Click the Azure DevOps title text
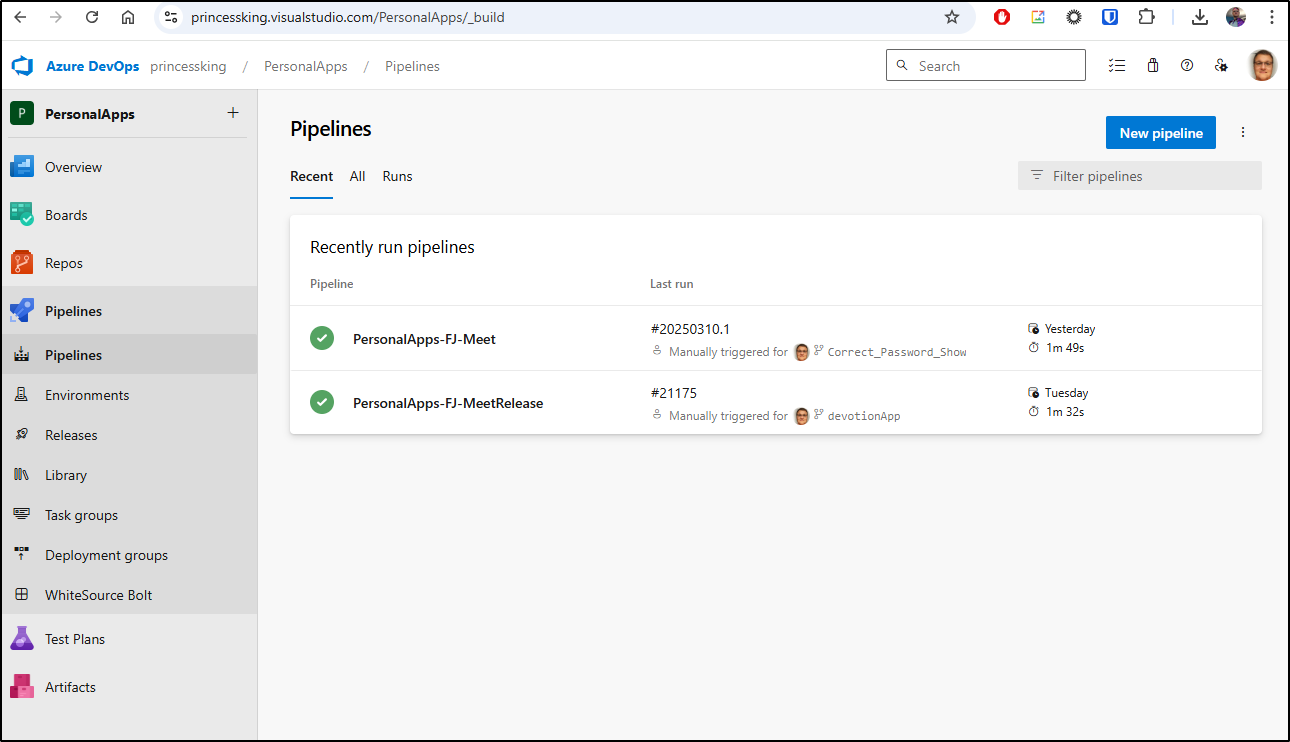 (93, 66)
